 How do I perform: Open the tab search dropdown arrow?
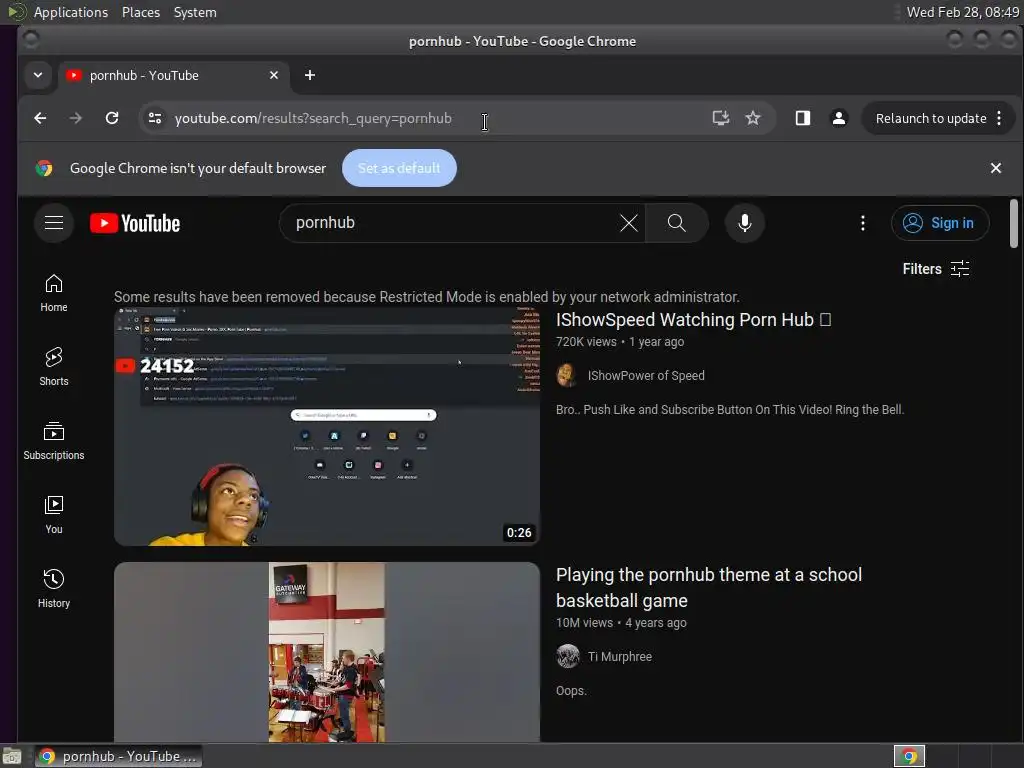38,75
